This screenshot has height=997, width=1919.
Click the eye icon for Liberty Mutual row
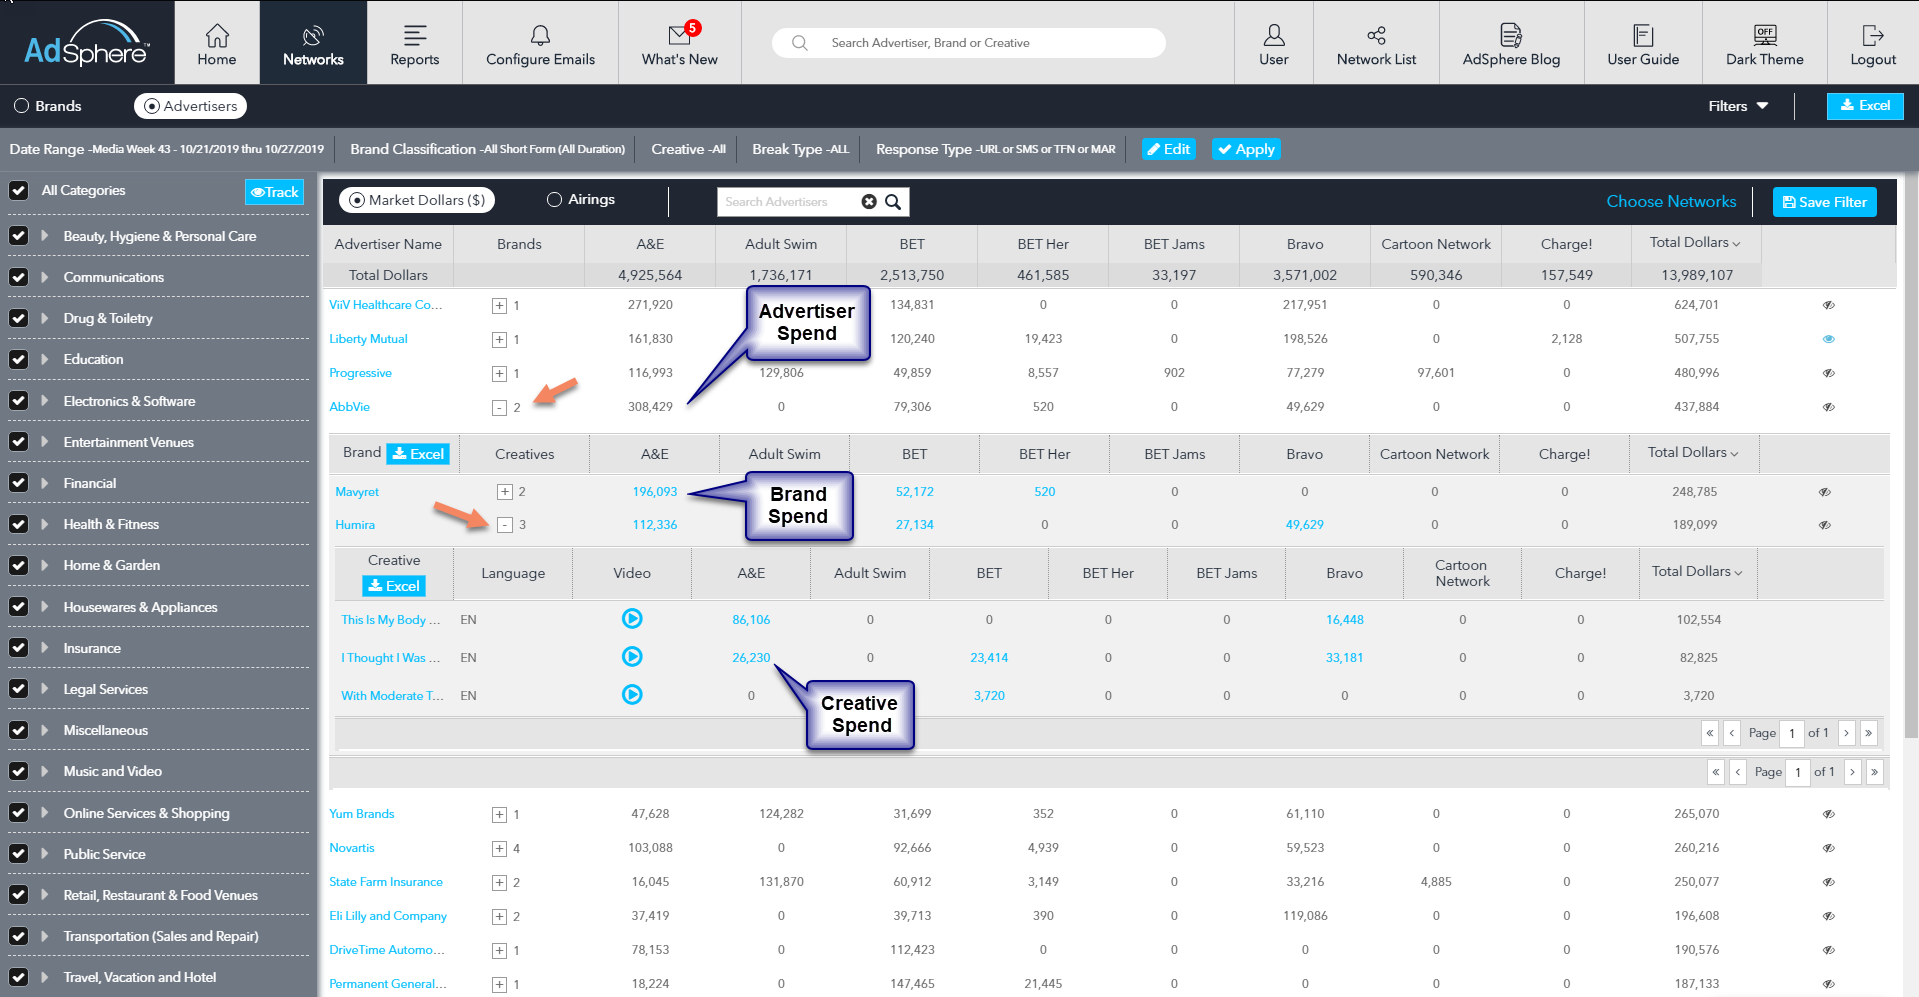coord(1828,339)
